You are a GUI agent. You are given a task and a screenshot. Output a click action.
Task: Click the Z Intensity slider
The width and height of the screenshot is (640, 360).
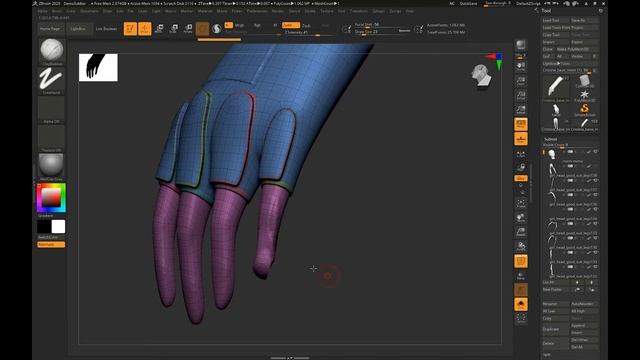pyautogui.click(x=310, y=33)
